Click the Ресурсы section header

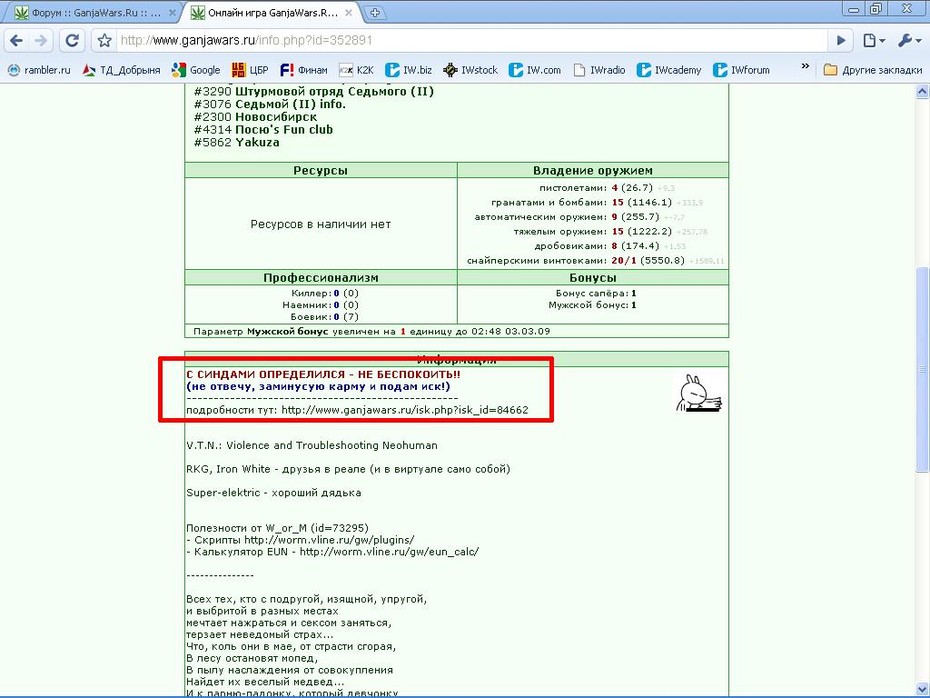320,171
